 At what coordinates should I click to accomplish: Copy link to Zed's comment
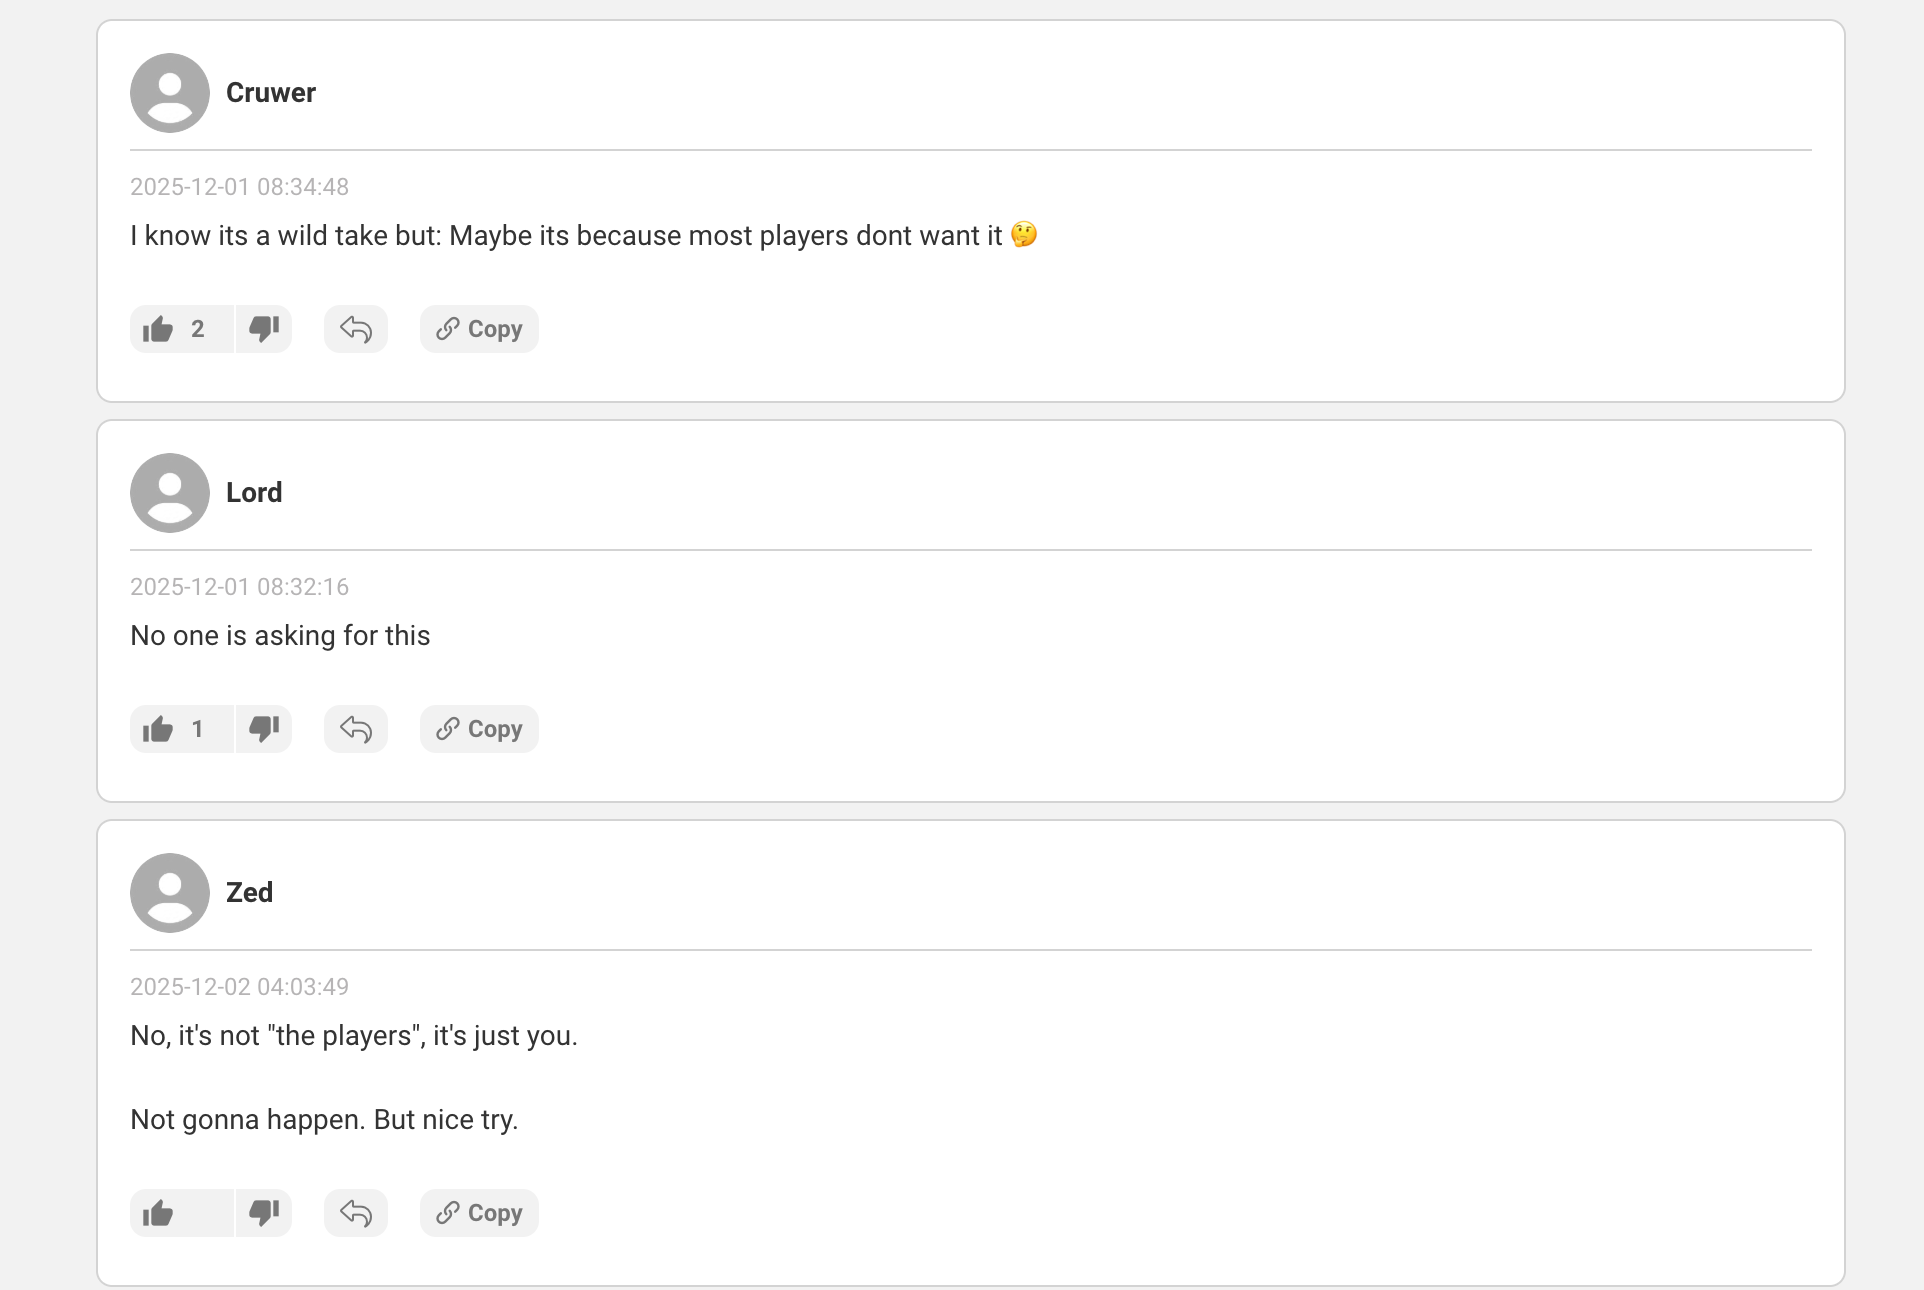[x=479, y=1213]
